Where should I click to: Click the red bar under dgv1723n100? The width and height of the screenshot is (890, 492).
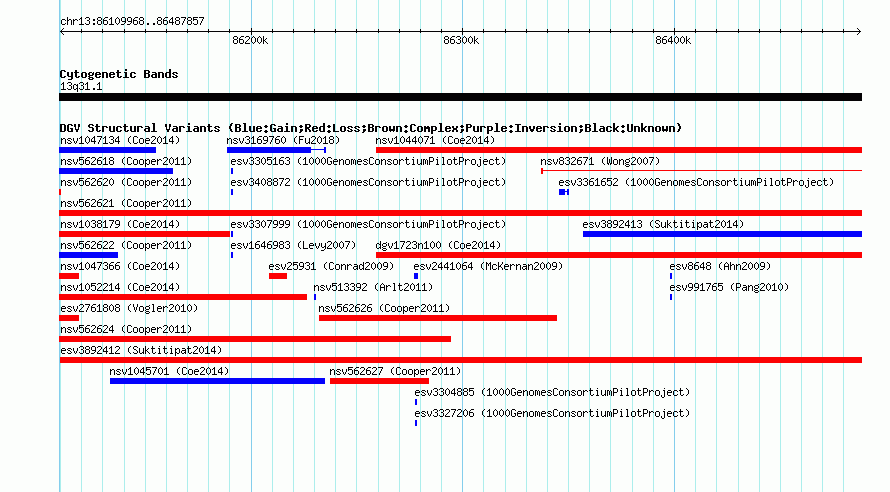[619, 255]
